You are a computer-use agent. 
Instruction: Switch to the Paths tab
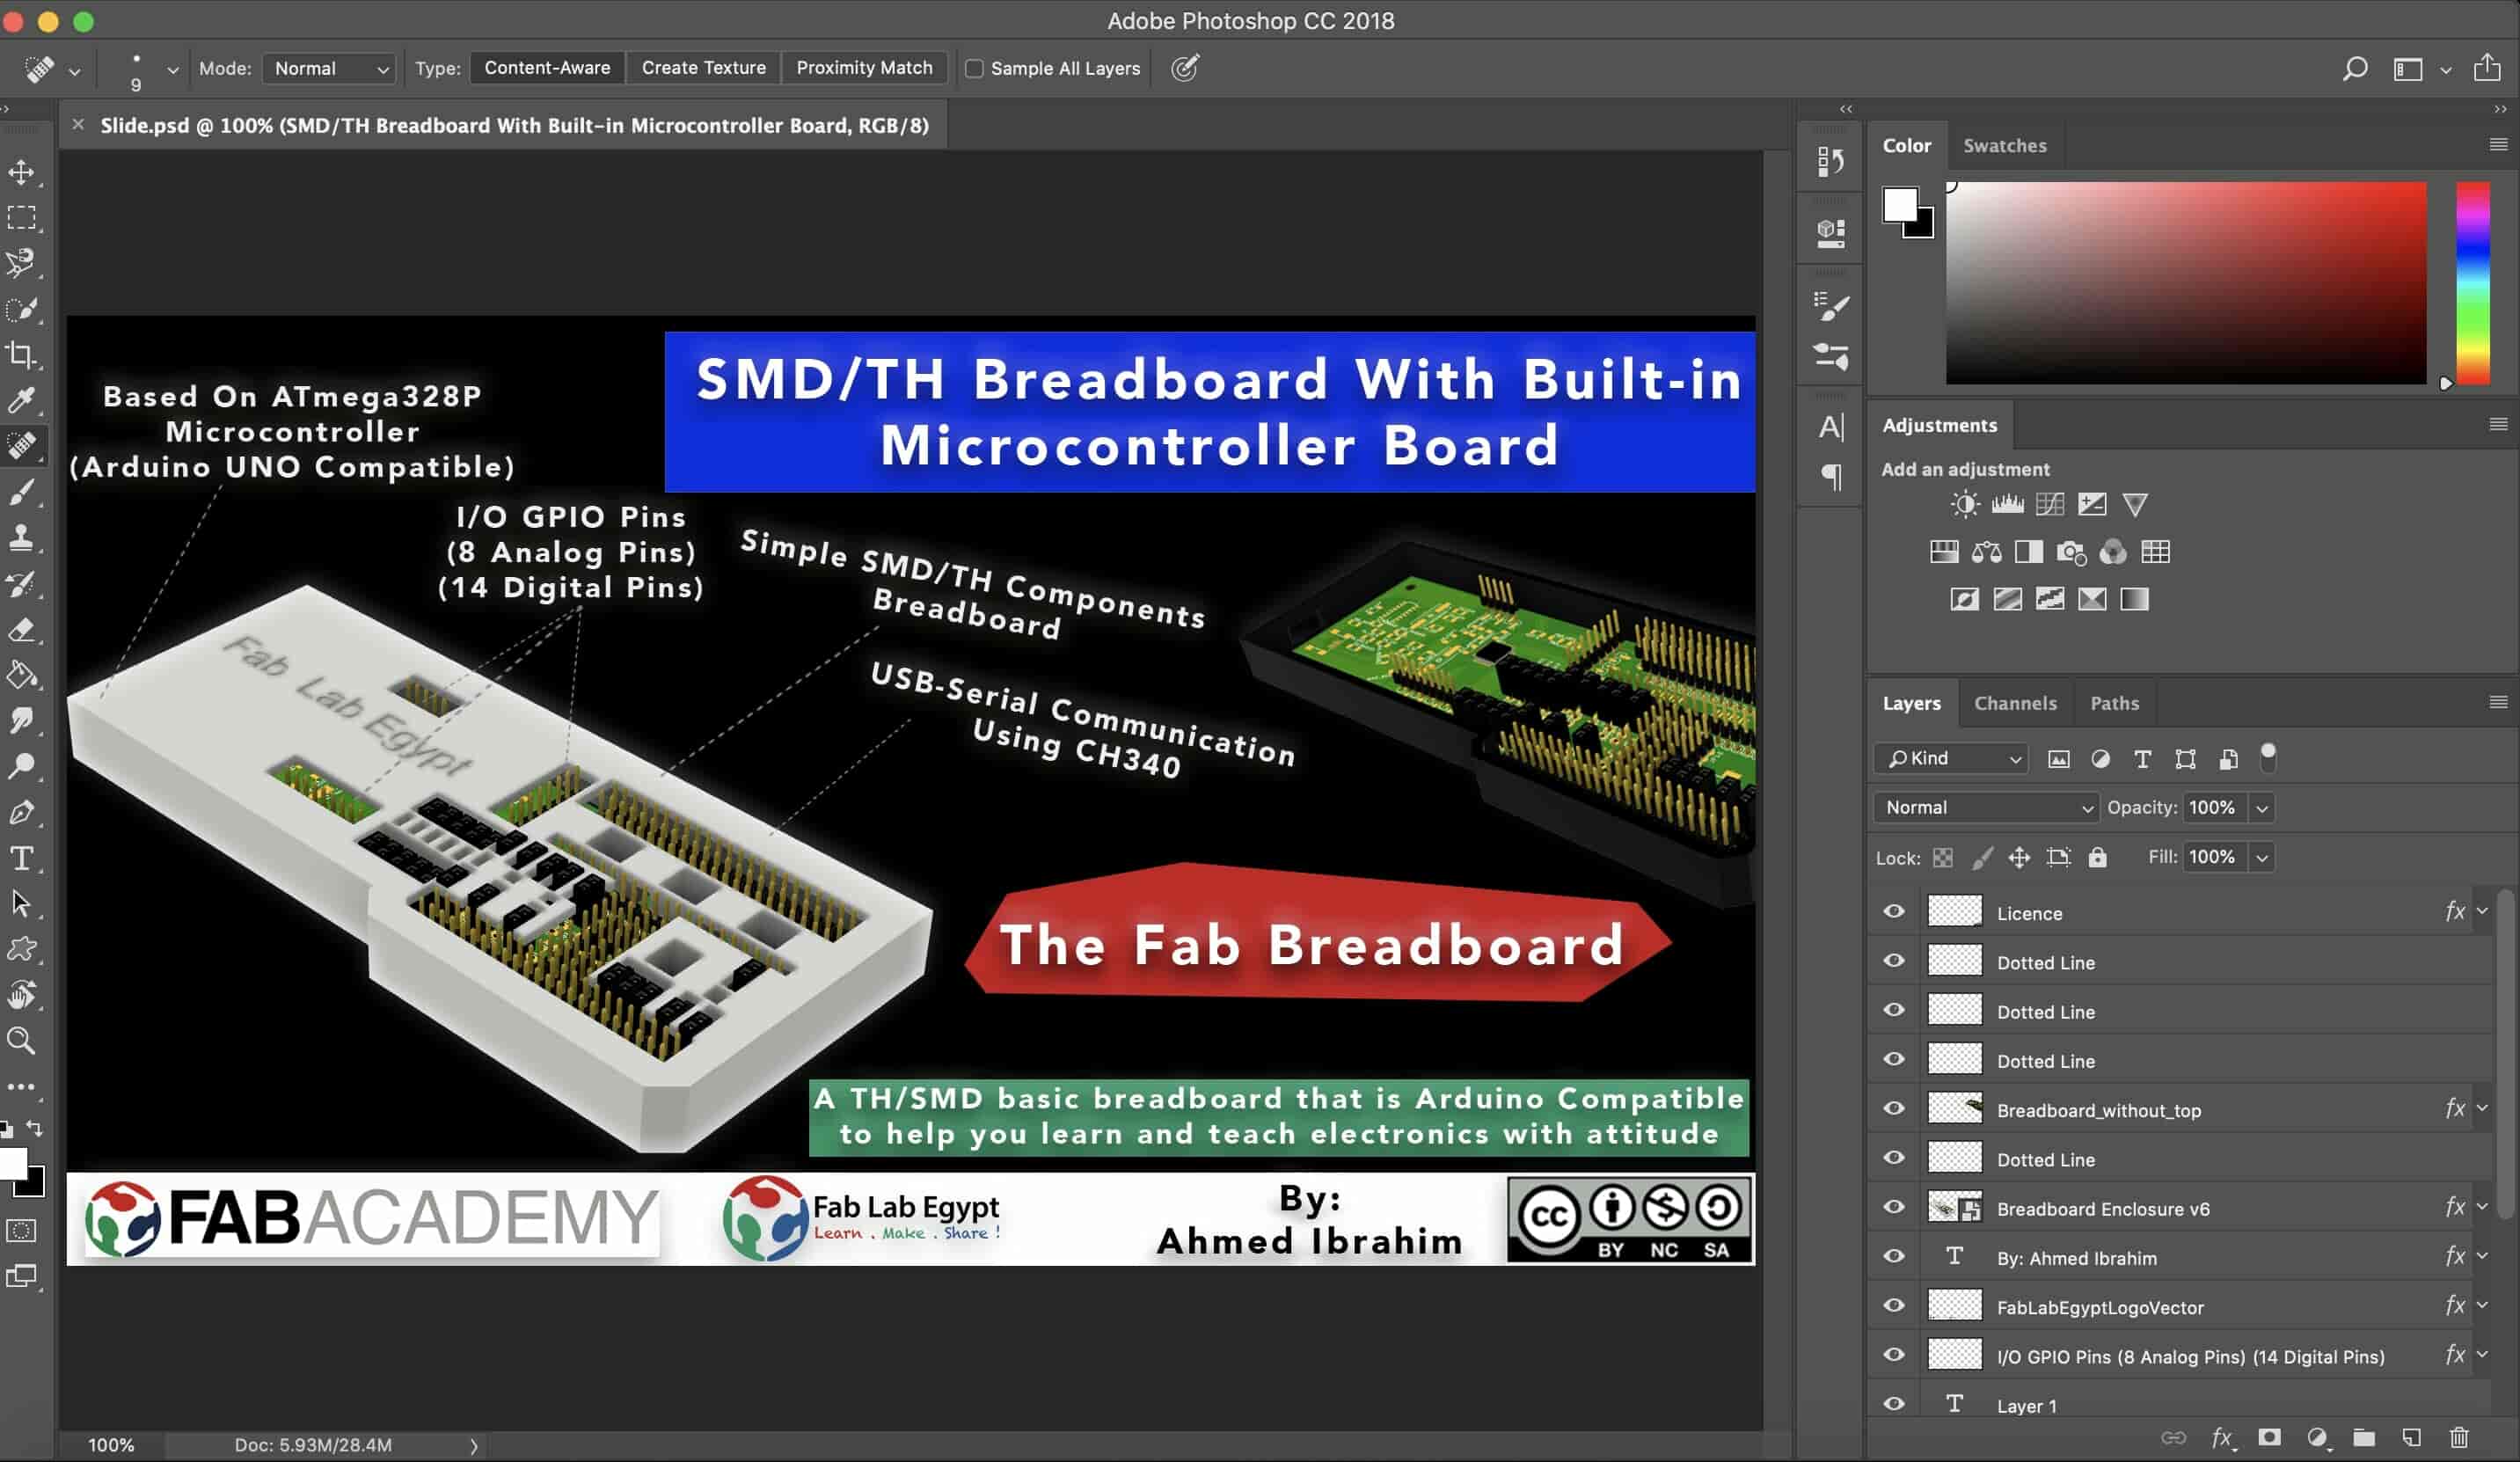pyautogui.click(x=2114, y=703)
